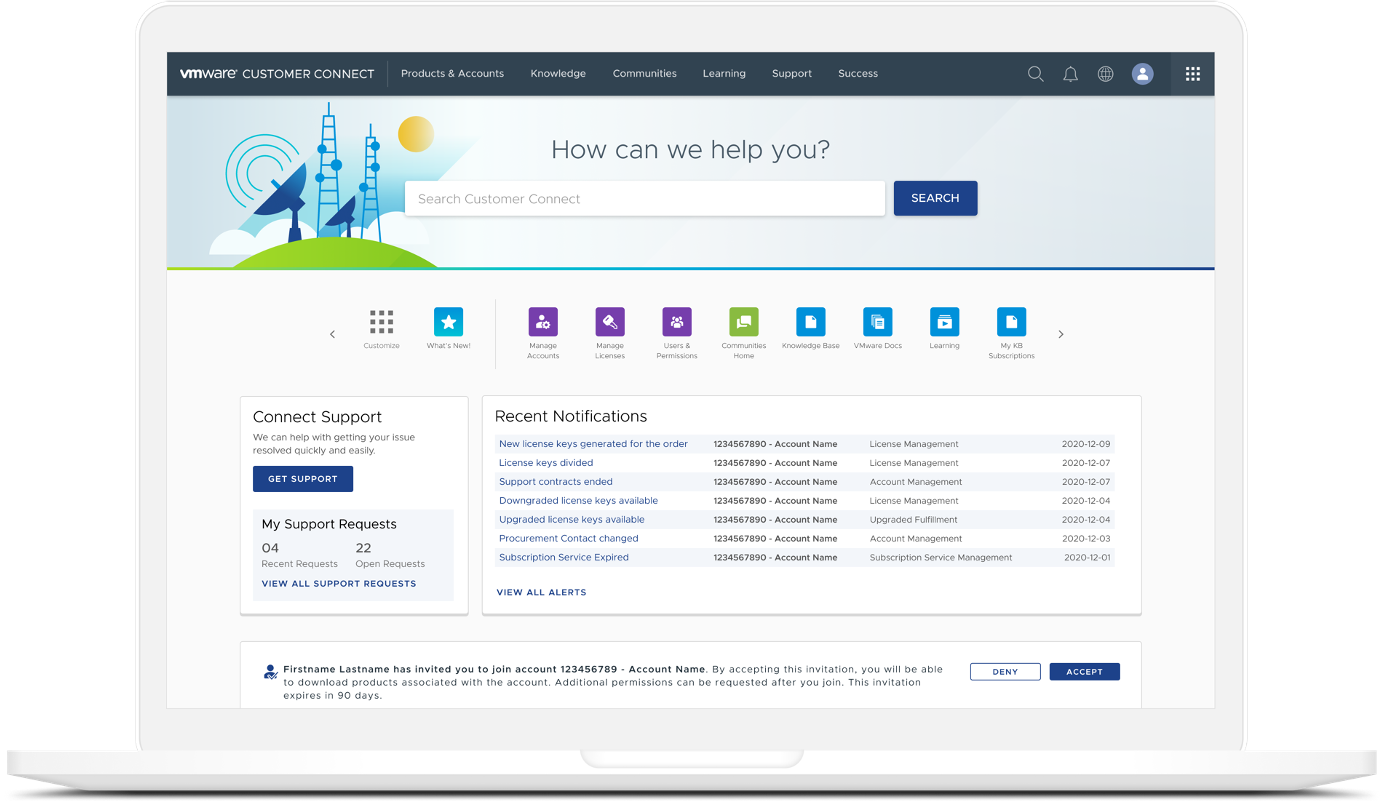Click the GET SUPPORT button
Image resolution: width=1383 pixels, height=802 pixels.
(x=302, y=478)
